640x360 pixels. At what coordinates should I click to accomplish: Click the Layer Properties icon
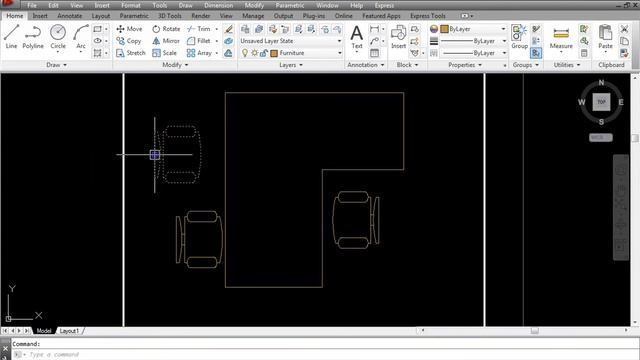pyautogui.click(x=245, y=29)
